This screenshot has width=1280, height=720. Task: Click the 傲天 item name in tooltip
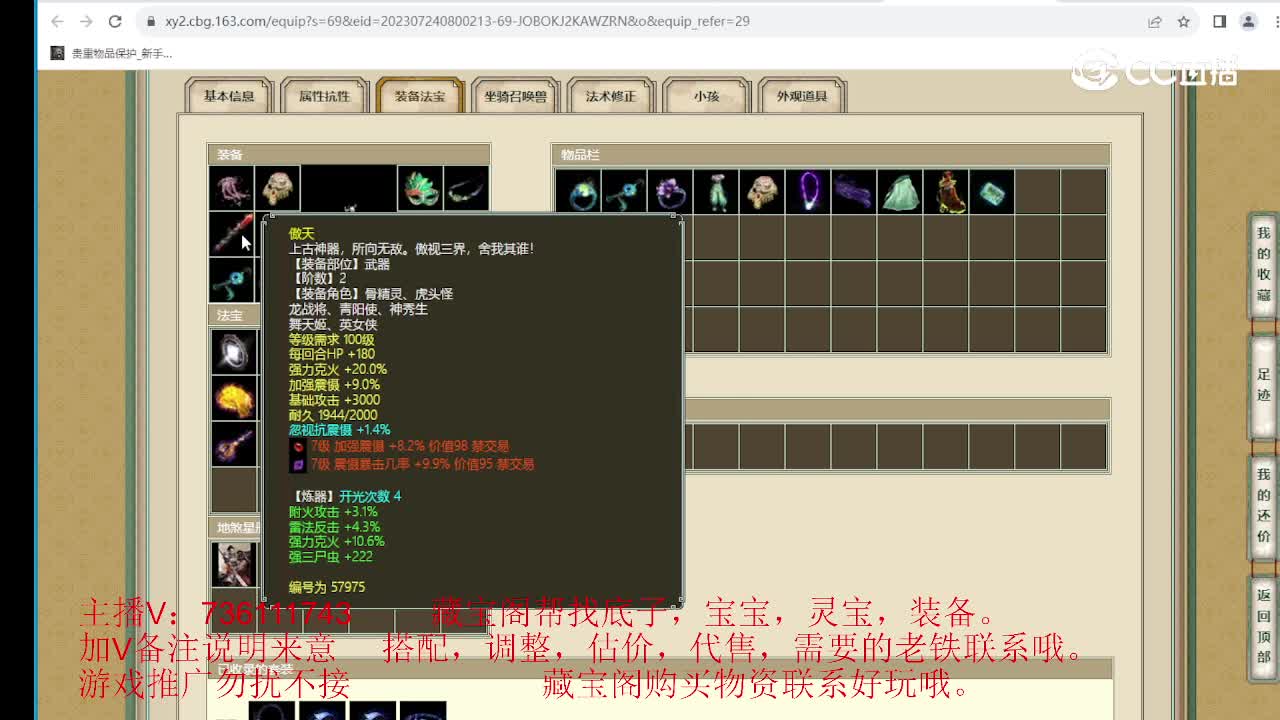pyautogui.click(x=301, y=234)
